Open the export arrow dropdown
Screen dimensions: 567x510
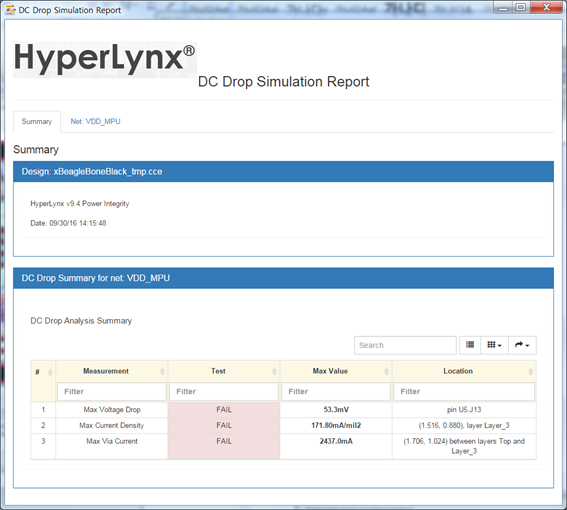[x=522, y=345]
